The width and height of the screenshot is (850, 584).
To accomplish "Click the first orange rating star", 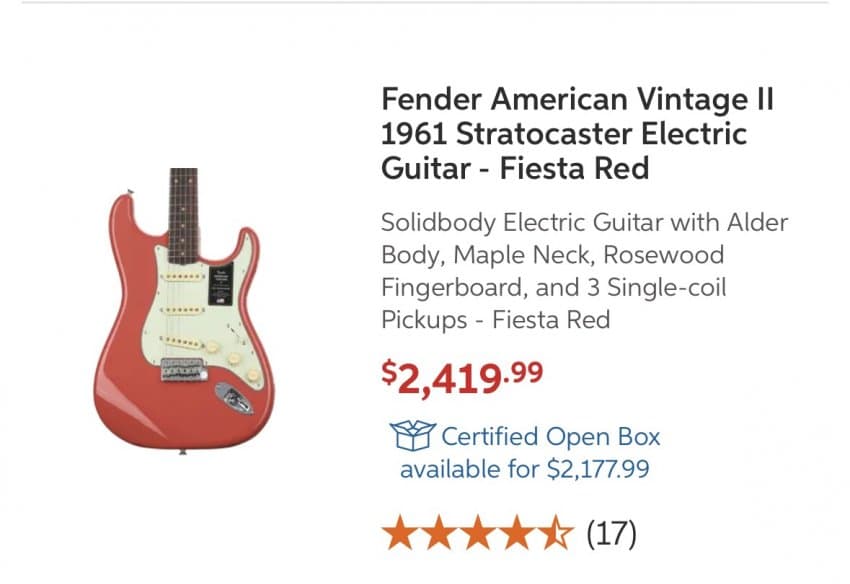I will (x=401, y=533).
